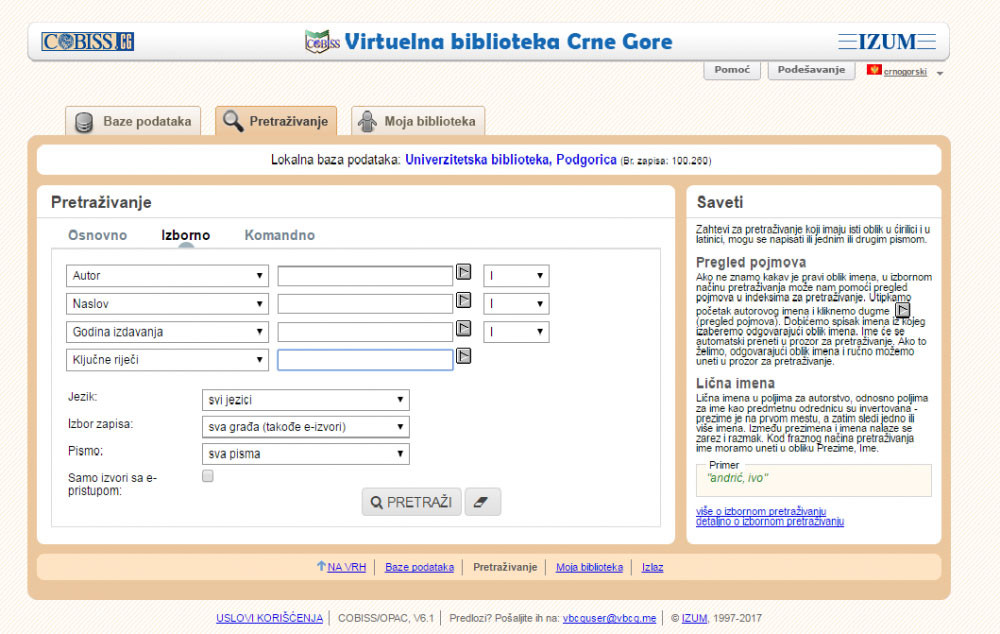Click the Pomoć help button
This screenshot has height=634, width=1000.
click(x=732, y=70)
